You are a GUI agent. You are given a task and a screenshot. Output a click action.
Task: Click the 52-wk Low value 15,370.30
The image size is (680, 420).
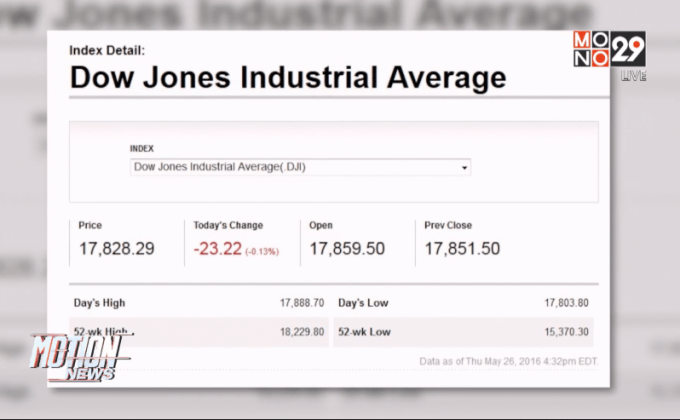tap(566, 331)
